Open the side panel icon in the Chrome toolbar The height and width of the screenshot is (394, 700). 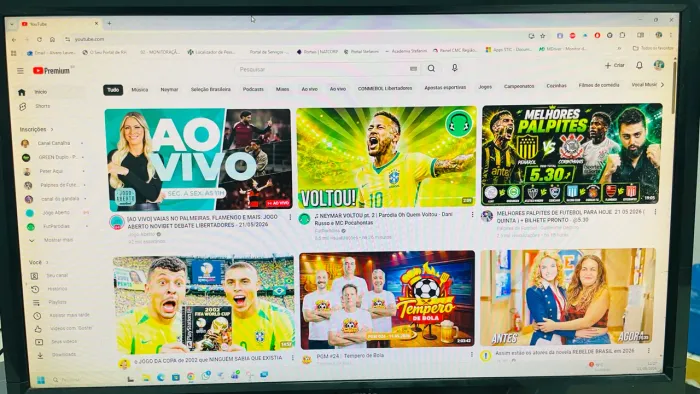641,35
